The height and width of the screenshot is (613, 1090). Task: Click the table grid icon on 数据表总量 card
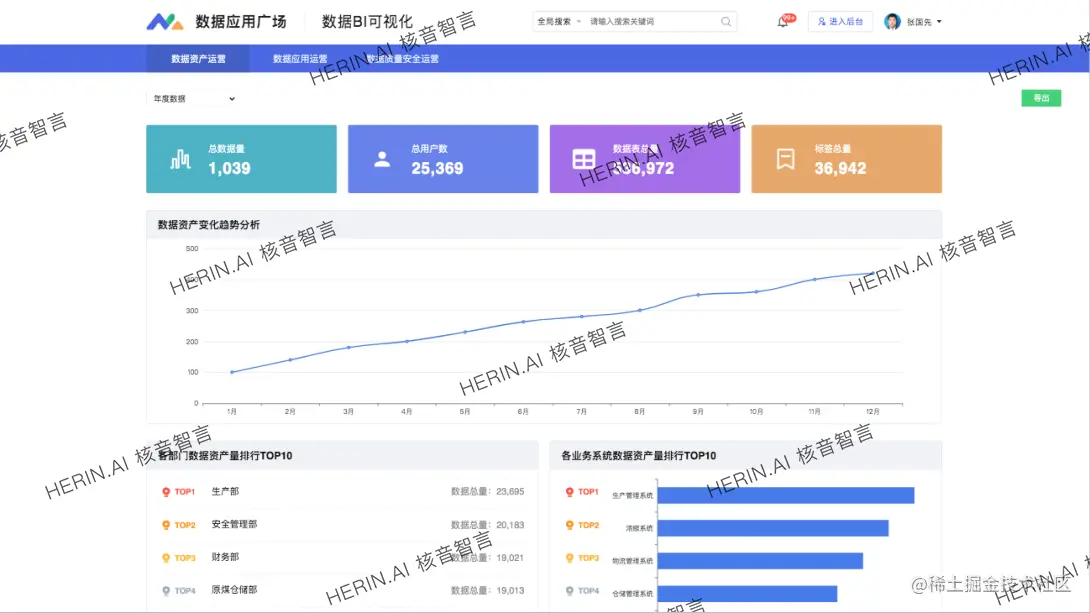pos(583,158)
